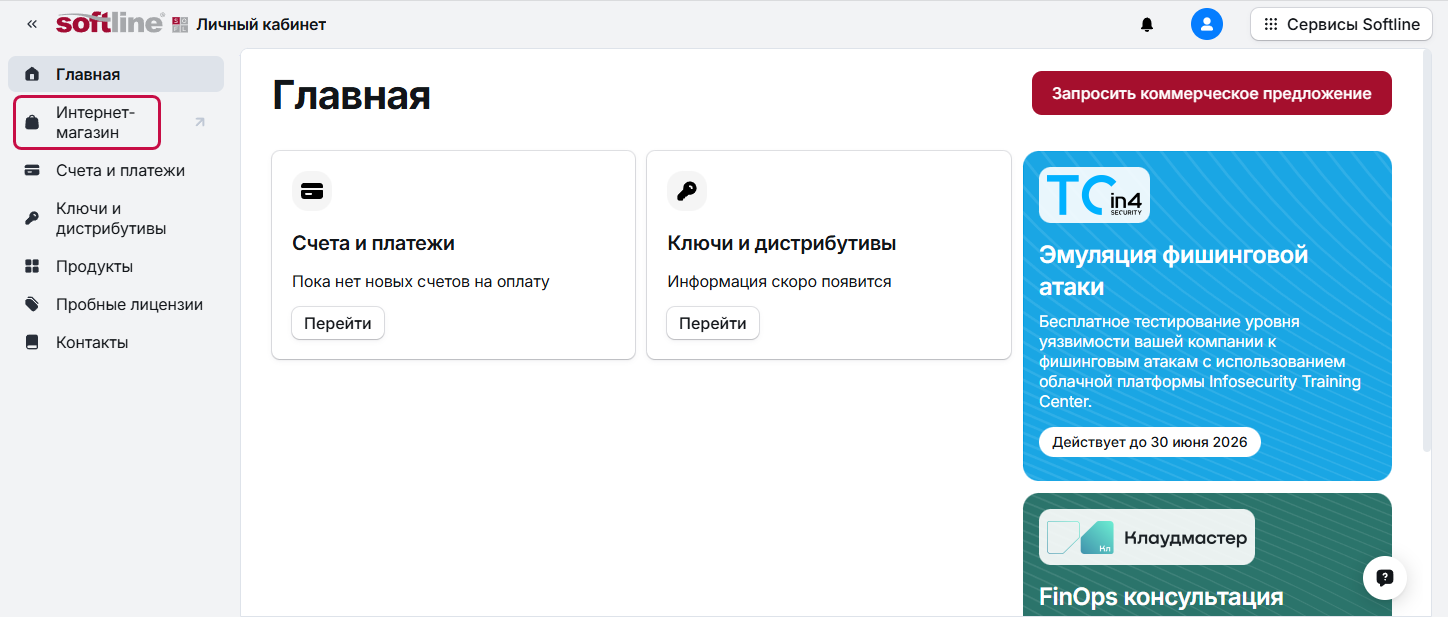
Task: Click the card icon on Счета и платежи tile
Action: tap(312, 191)
